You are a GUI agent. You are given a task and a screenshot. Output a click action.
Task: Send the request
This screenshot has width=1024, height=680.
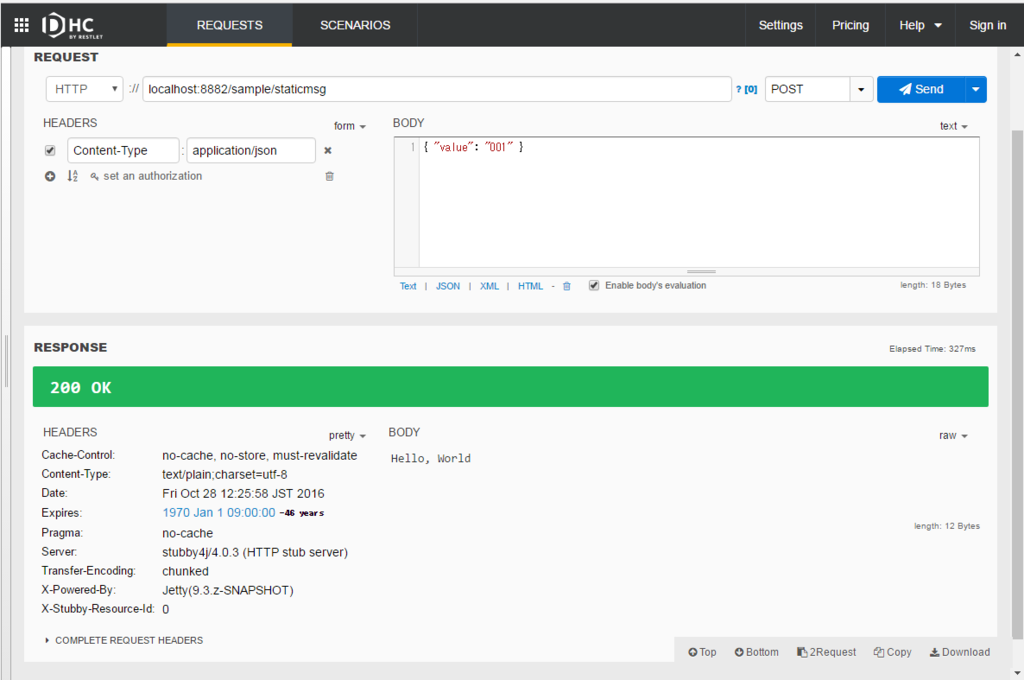coord(921,89)
